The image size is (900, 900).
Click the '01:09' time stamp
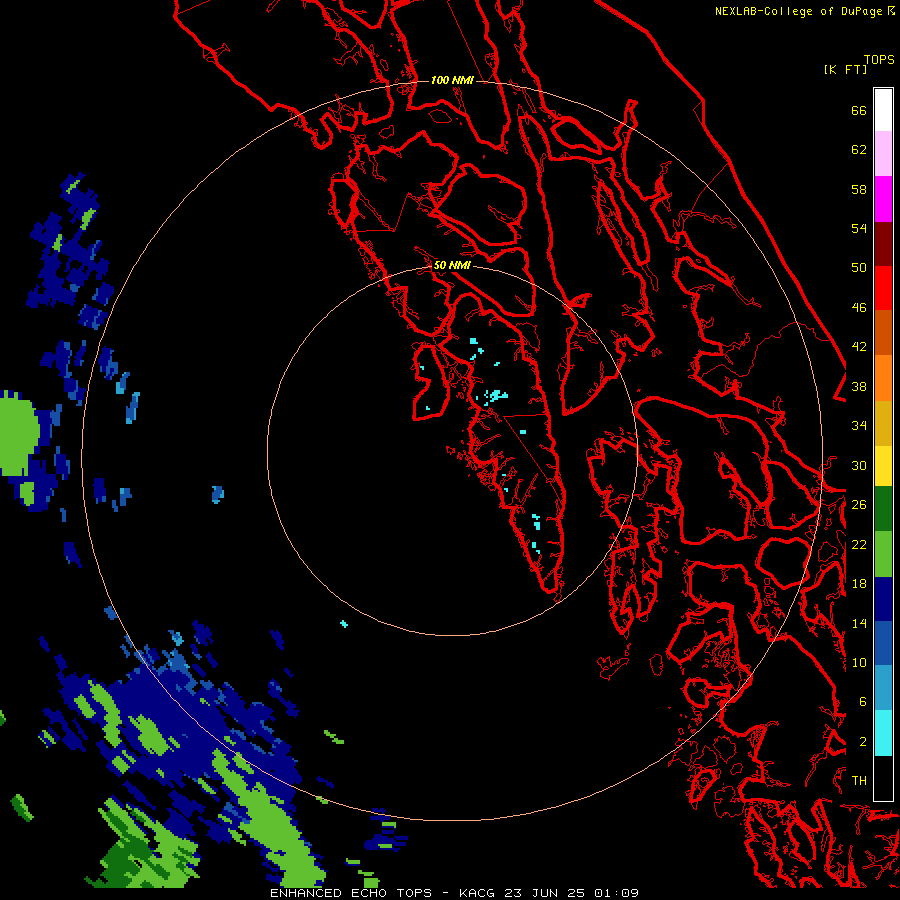pyautogui.click(x=616, y=893)
